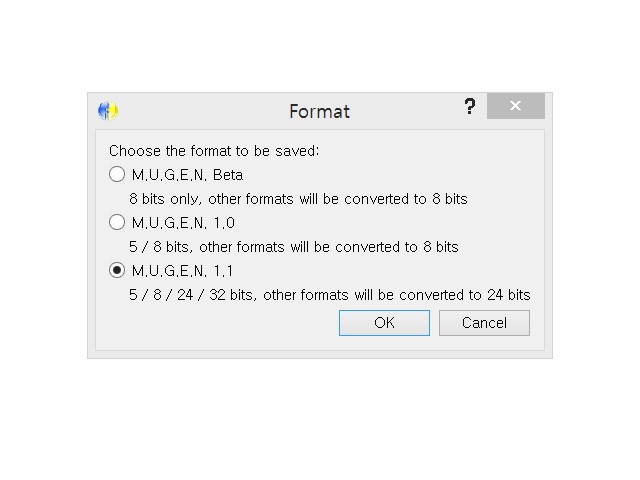Viewport: 640px width, 480px height.
Task: Close the Format dialog with X
Action: click(516, 106)
